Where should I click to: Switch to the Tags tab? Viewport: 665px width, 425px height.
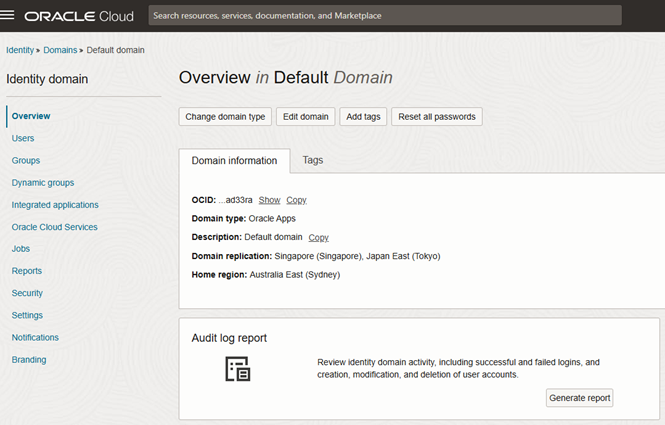coord(313,160)
